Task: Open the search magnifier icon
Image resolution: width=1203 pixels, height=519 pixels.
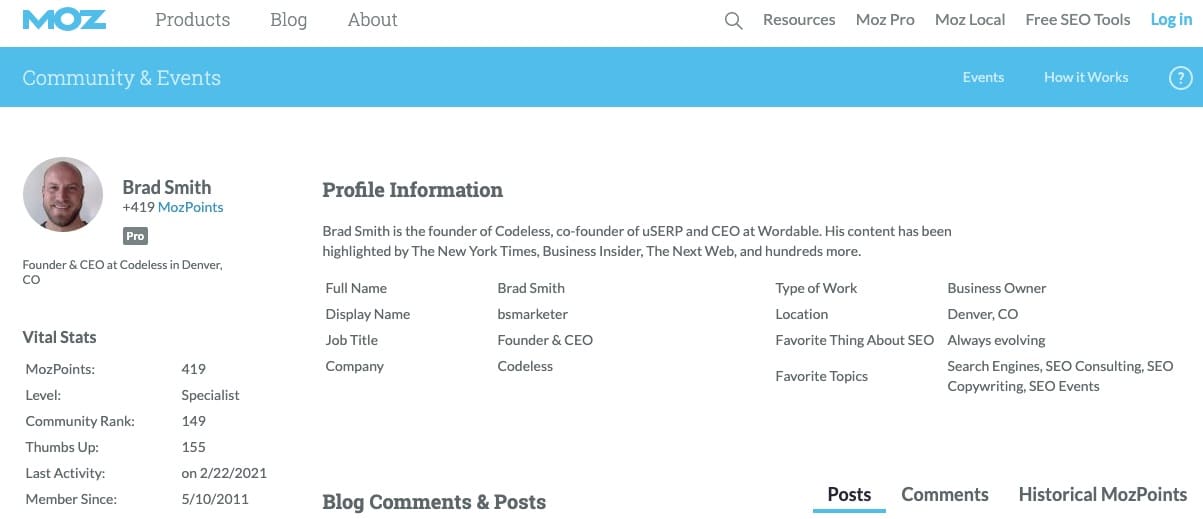Action: (x=733, y=21)
